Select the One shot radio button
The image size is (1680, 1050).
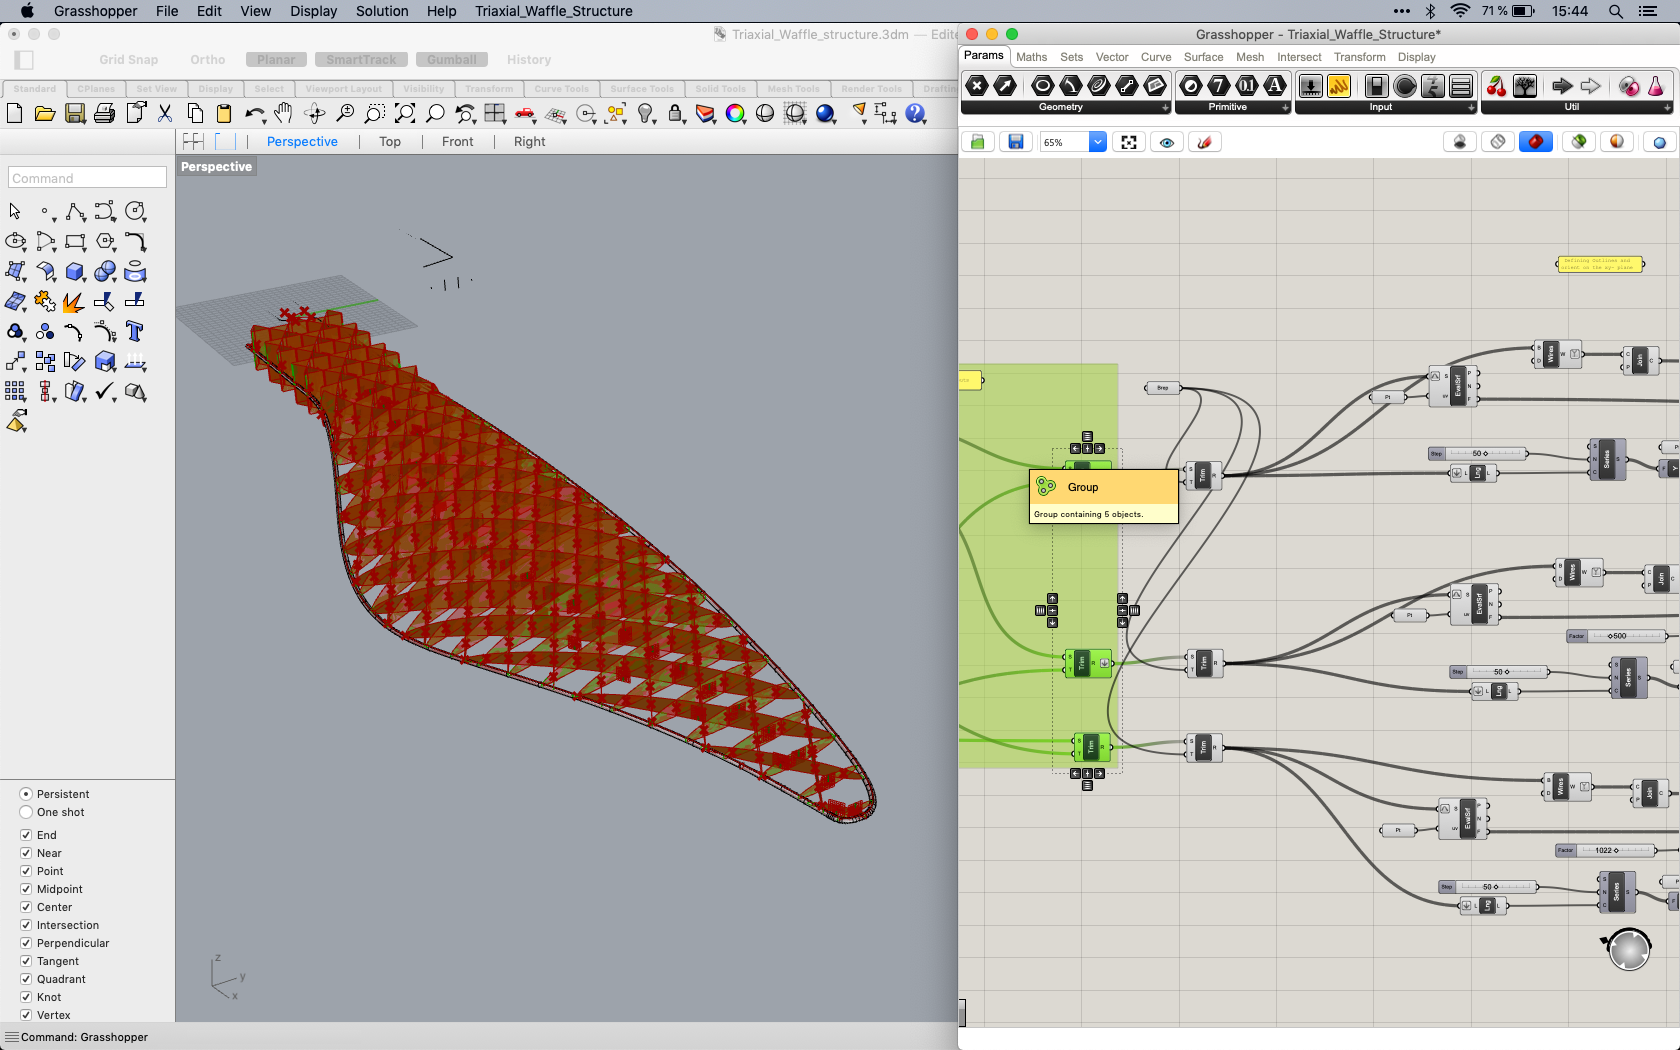click(26, 812)
